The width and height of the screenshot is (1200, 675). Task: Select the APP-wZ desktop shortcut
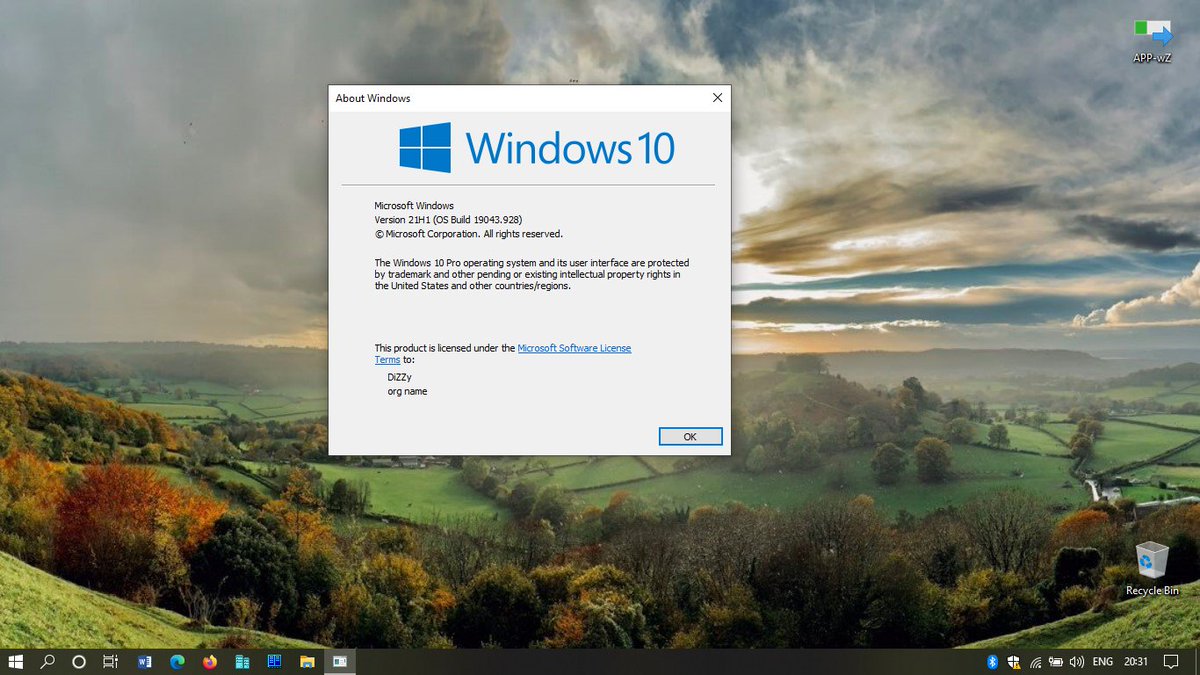tap(1152, 41)
